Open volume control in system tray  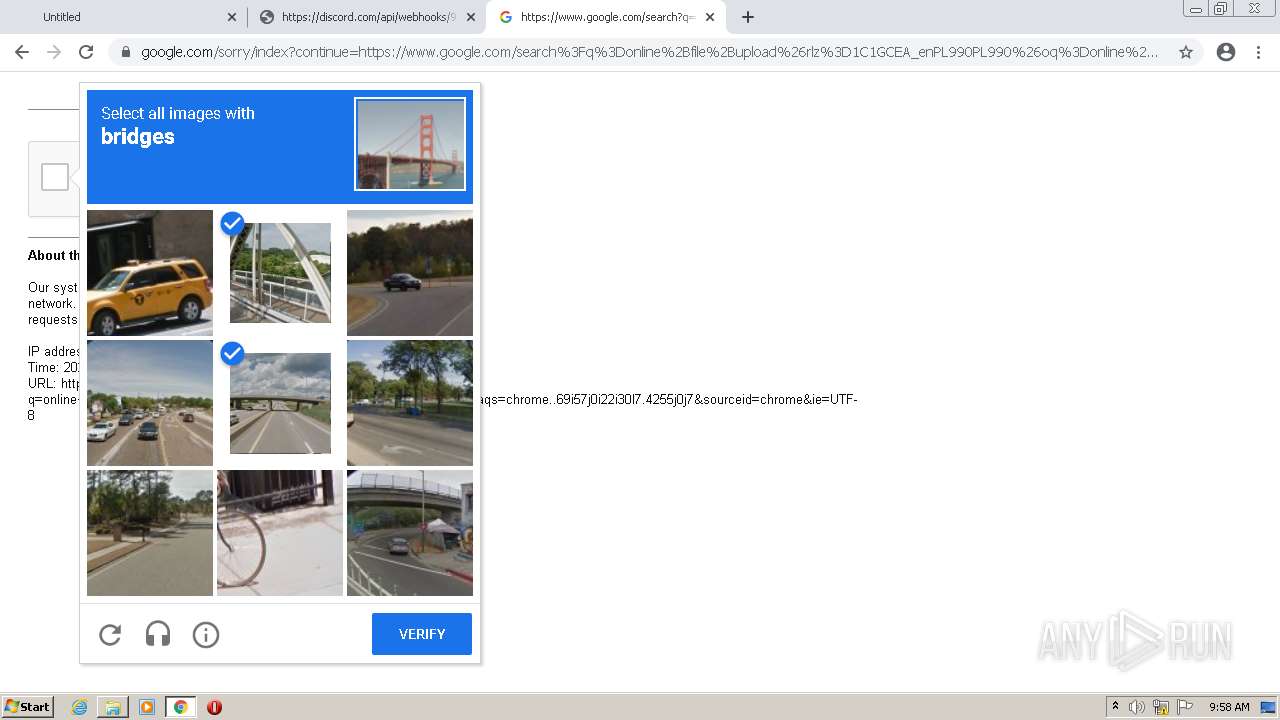[1137, 707]
